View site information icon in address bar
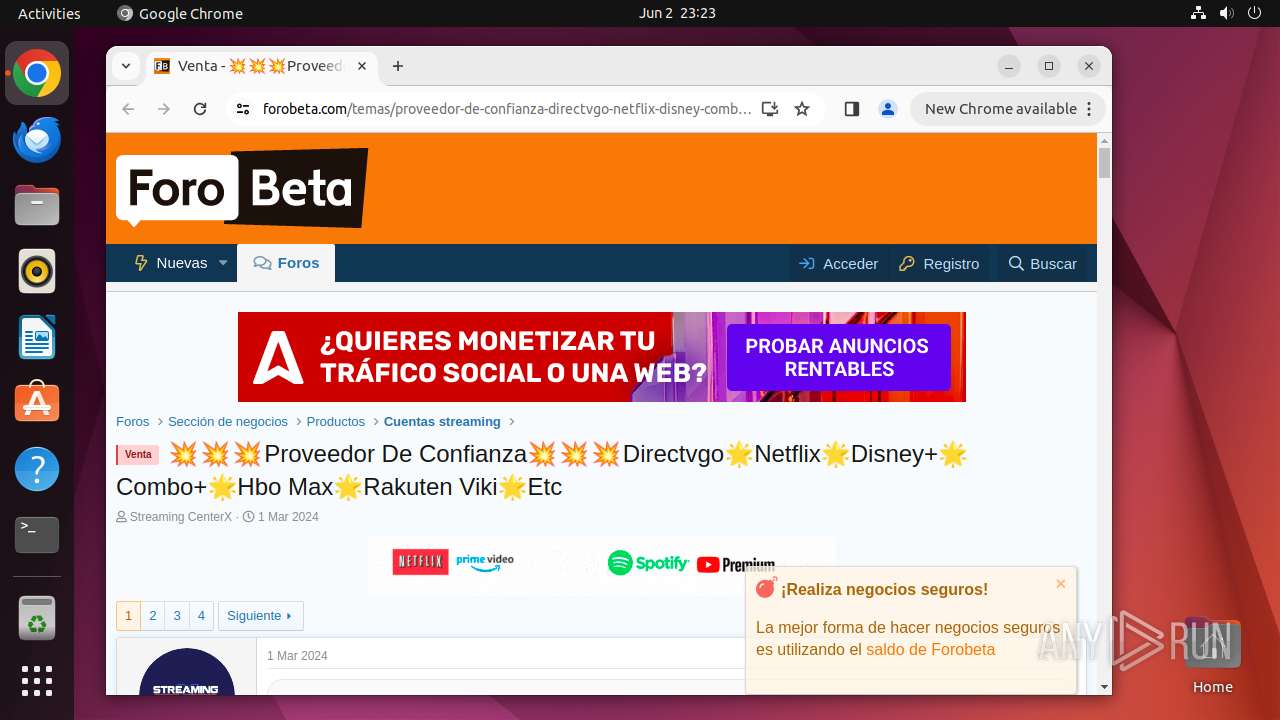 [x=243, y=109]
